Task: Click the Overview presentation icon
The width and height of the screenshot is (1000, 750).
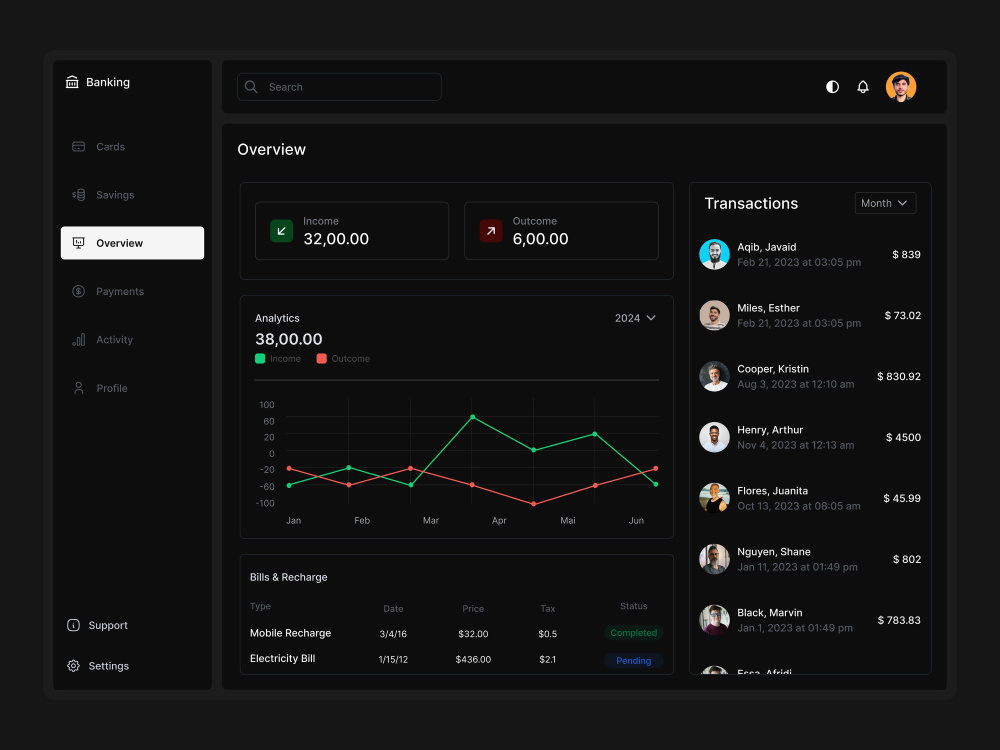Action: [x=78, y=243]
